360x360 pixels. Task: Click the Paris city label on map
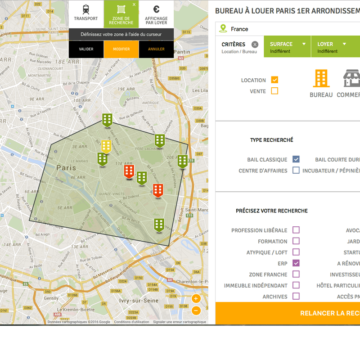pos(66,167)
